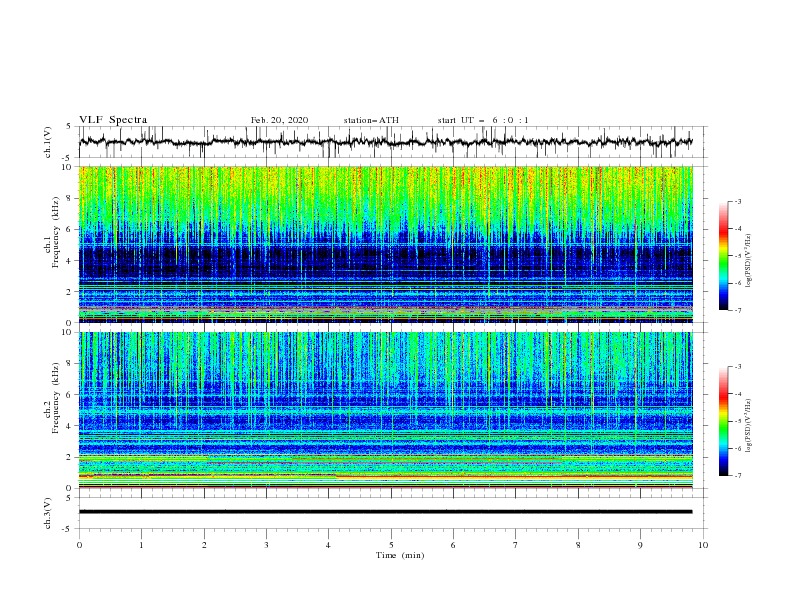Click time axis tick label "3"

(x=266, y=545)
